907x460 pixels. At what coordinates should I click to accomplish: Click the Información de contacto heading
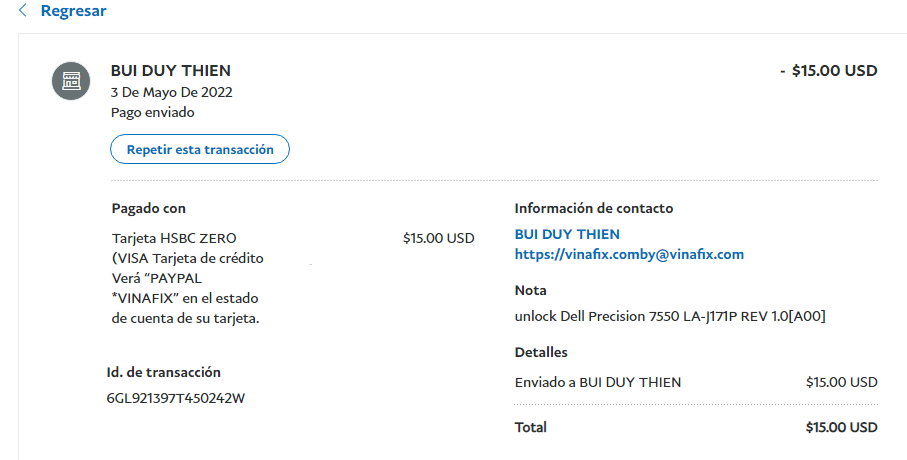pos(594,208)
